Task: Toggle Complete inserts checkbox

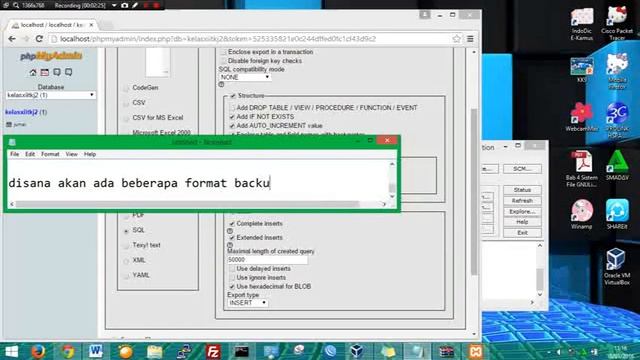Action: click(232, 224)
